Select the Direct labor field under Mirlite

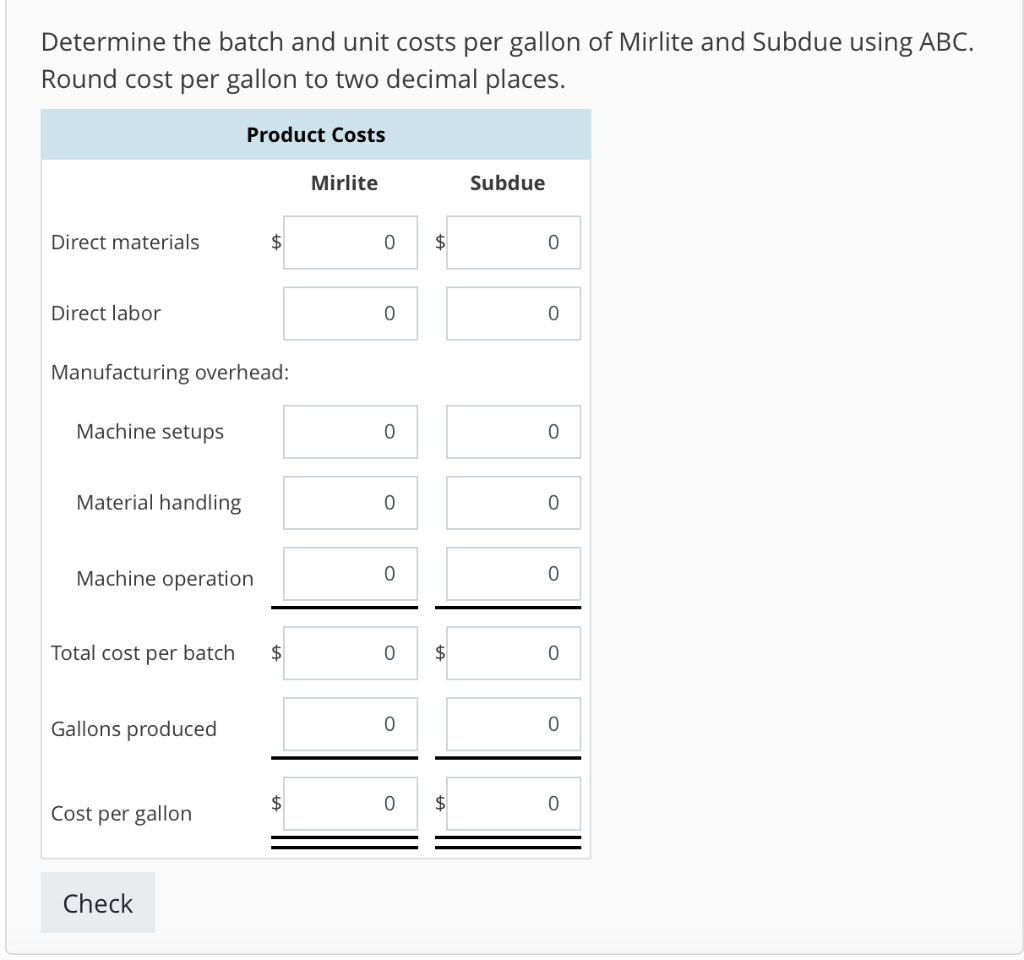coord(350,313)
